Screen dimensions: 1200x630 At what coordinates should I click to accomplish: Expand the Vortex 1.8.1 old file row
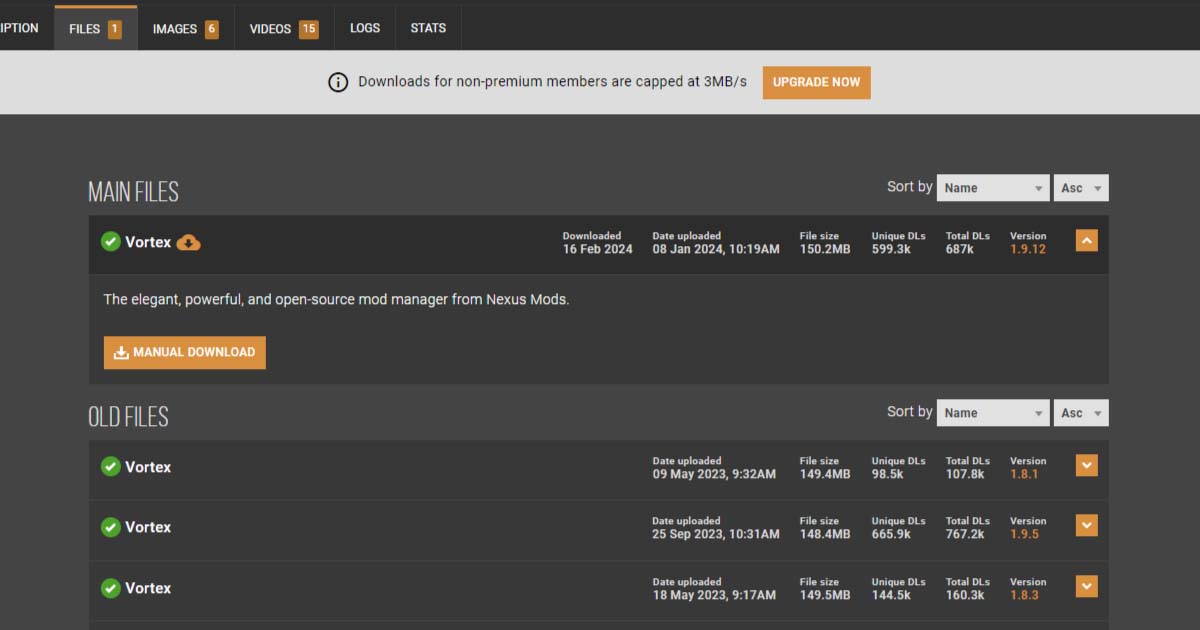[1087, 466]
